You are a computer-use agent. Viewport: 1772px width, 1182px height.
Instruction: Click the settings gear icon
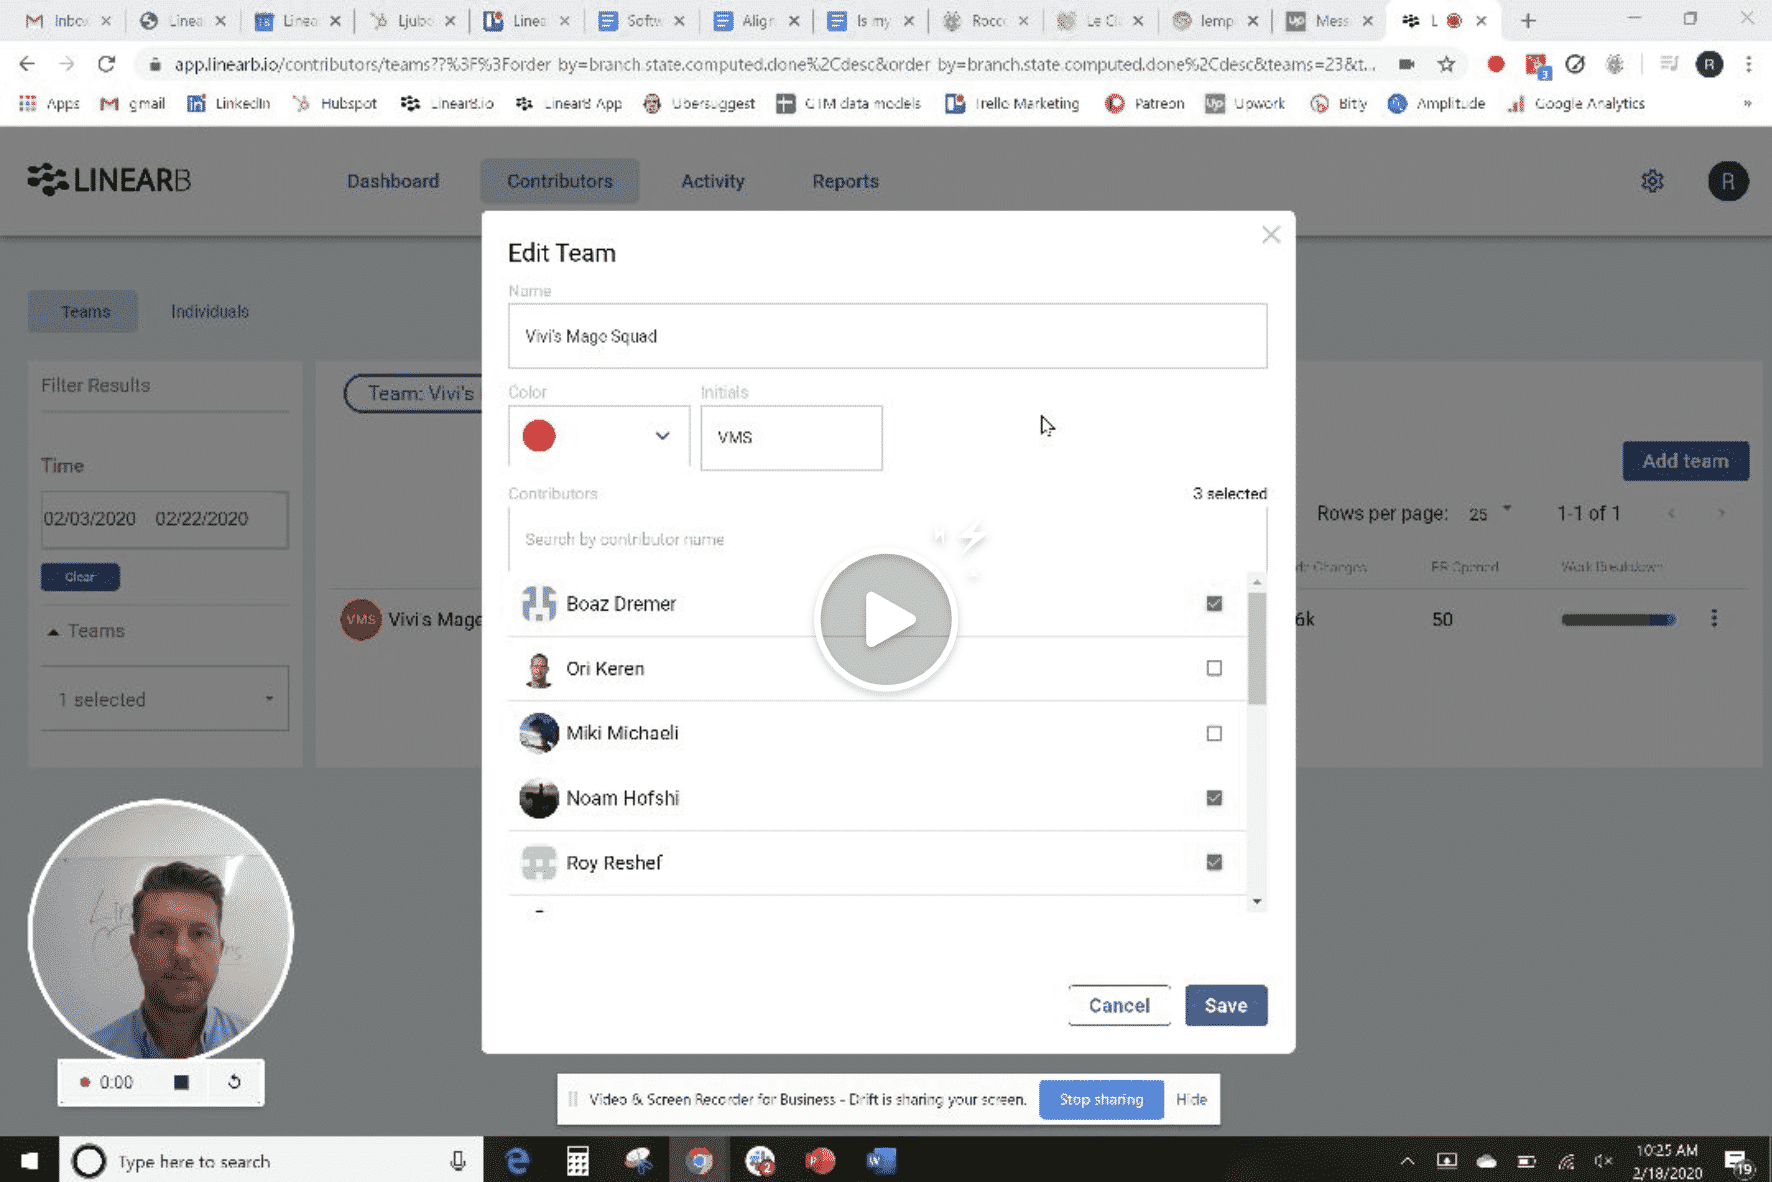pos(1651,181)
